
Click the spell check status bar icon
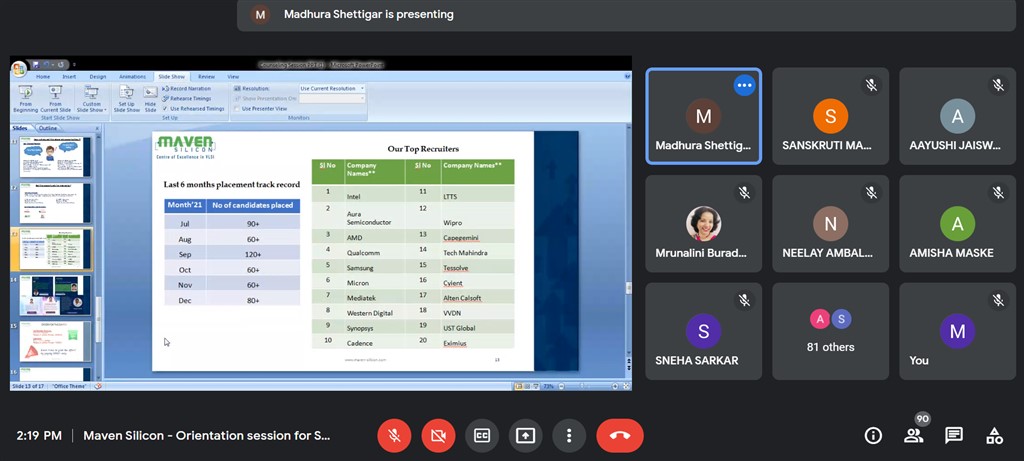[98, 387]
